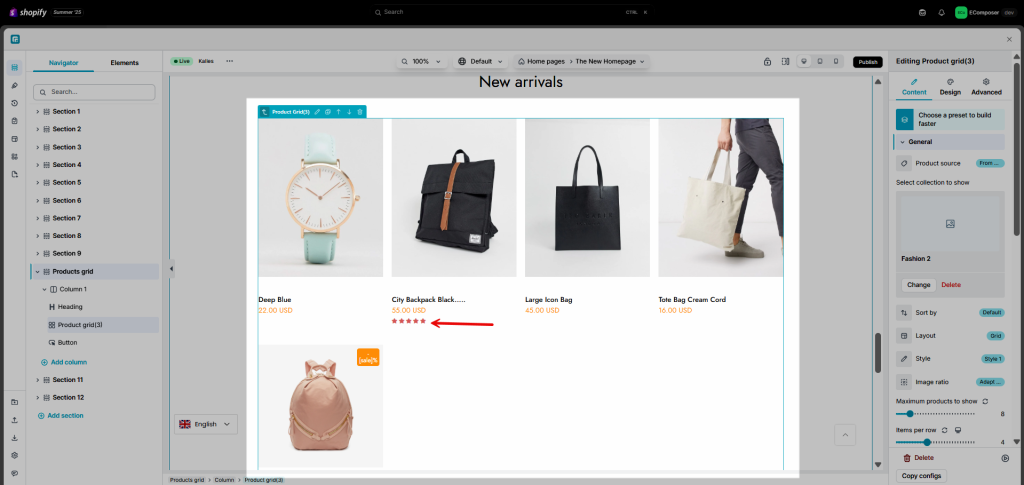The width and height of the screenshot is (1024, 485).
Task: Click the EComposer app logo
Action: [15, 39]
